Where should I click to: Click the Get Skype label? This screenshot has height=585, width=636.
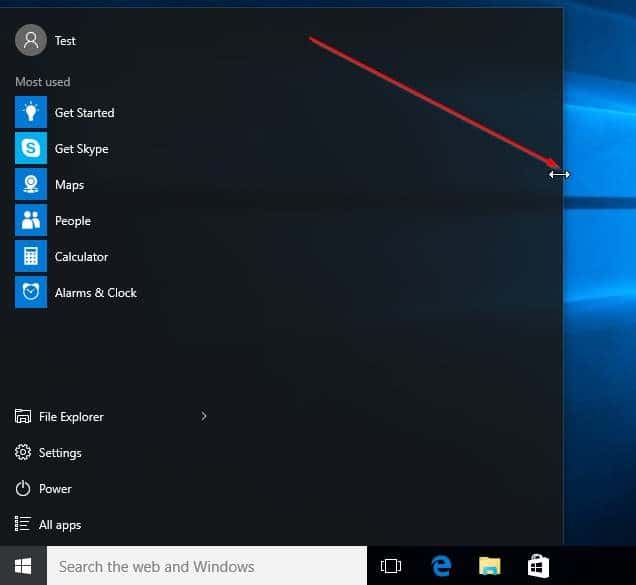(x=82, y=149)
